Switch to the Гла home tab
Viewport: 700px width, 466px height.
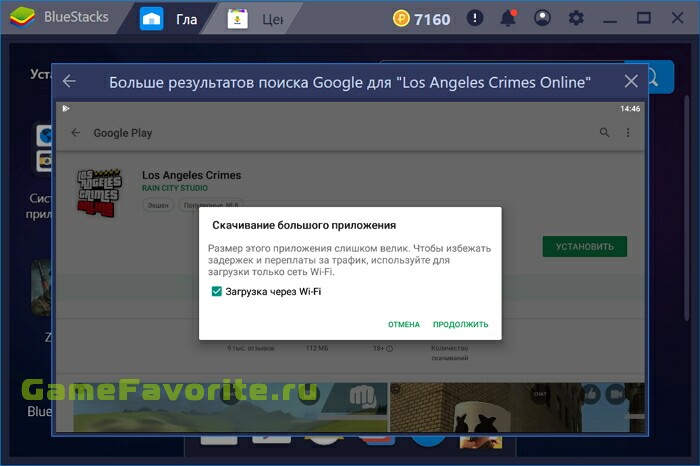click(x=168, y=19)
